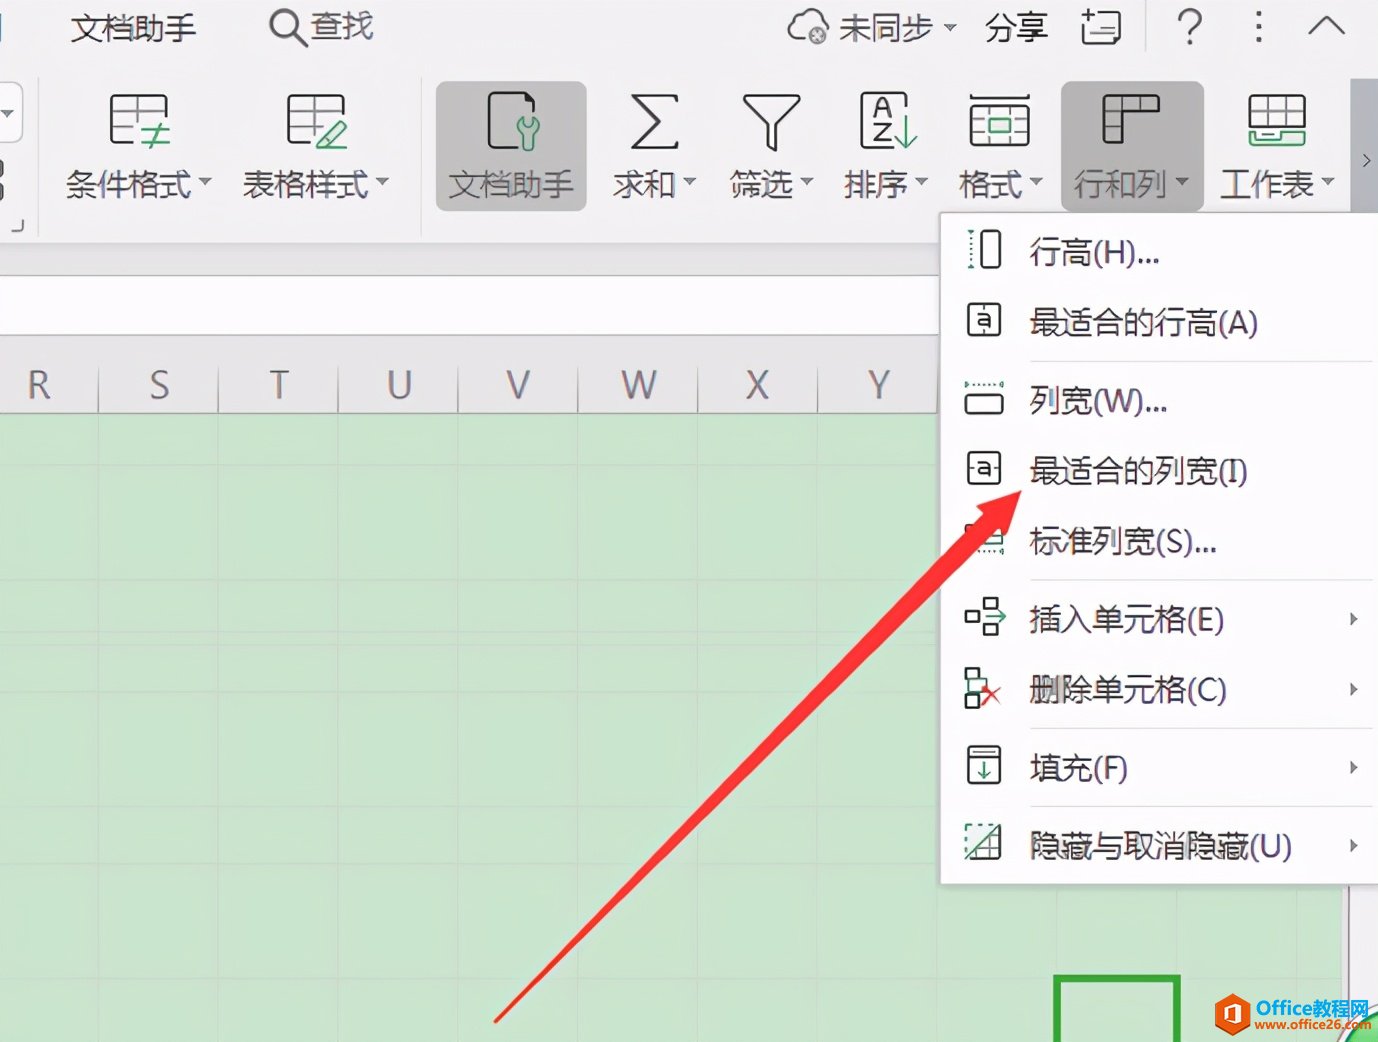The width and height of the screenshot is (1378, 1042).
Task: Expand the 未同步 dropdown arrow
Action: (950, 27)
